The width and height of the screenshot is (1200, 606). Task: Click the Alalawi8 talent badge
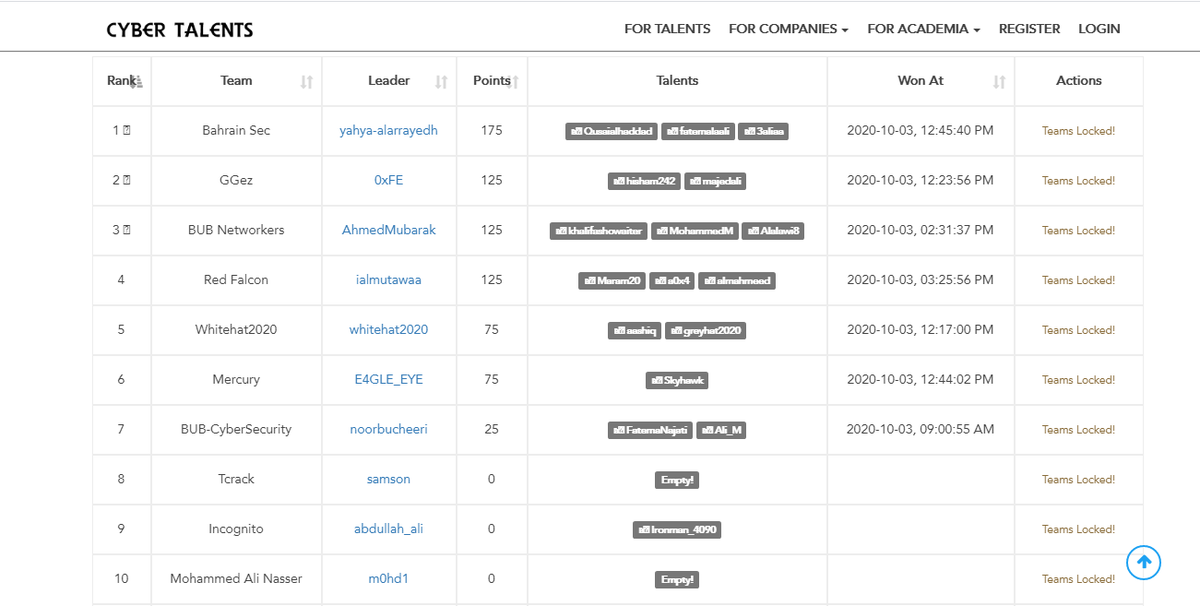click(774, 231)
